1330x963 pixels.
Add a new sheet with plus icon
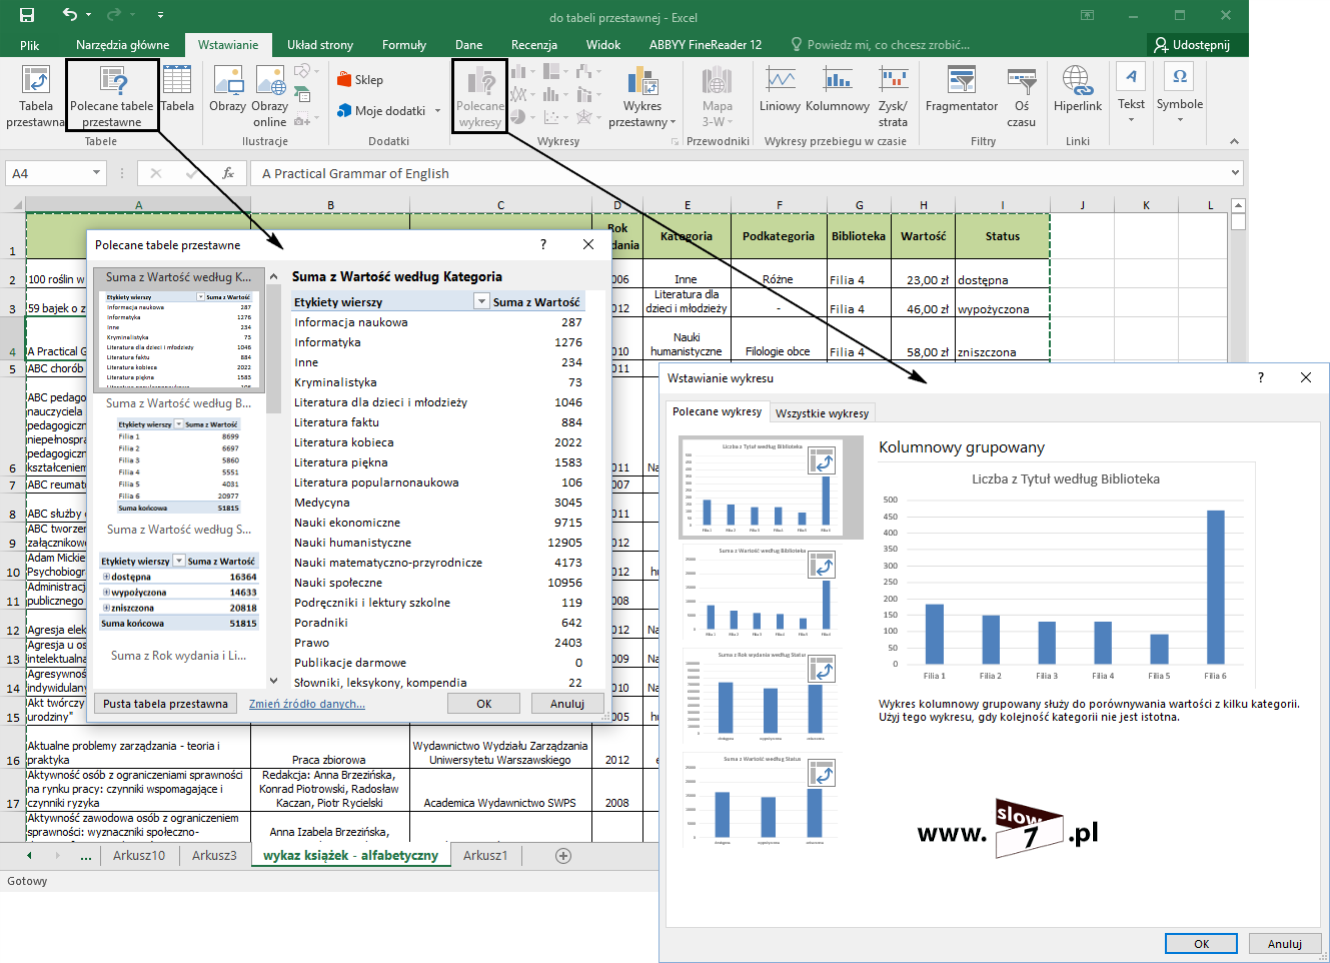point(563,855)
